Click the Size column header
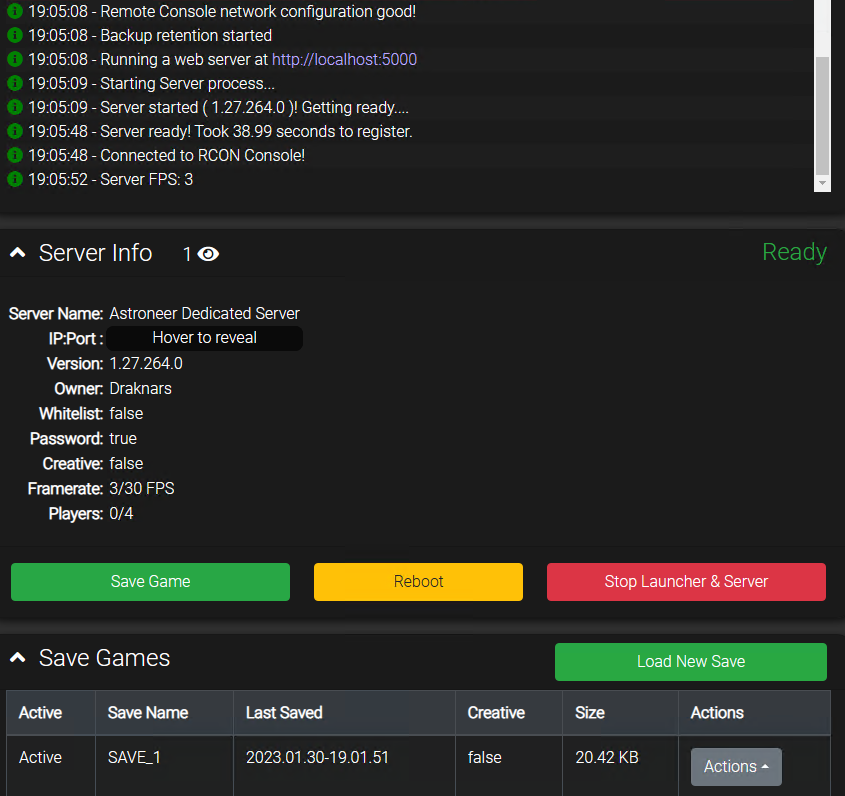845x796 pixels. [x=620, y=712]
